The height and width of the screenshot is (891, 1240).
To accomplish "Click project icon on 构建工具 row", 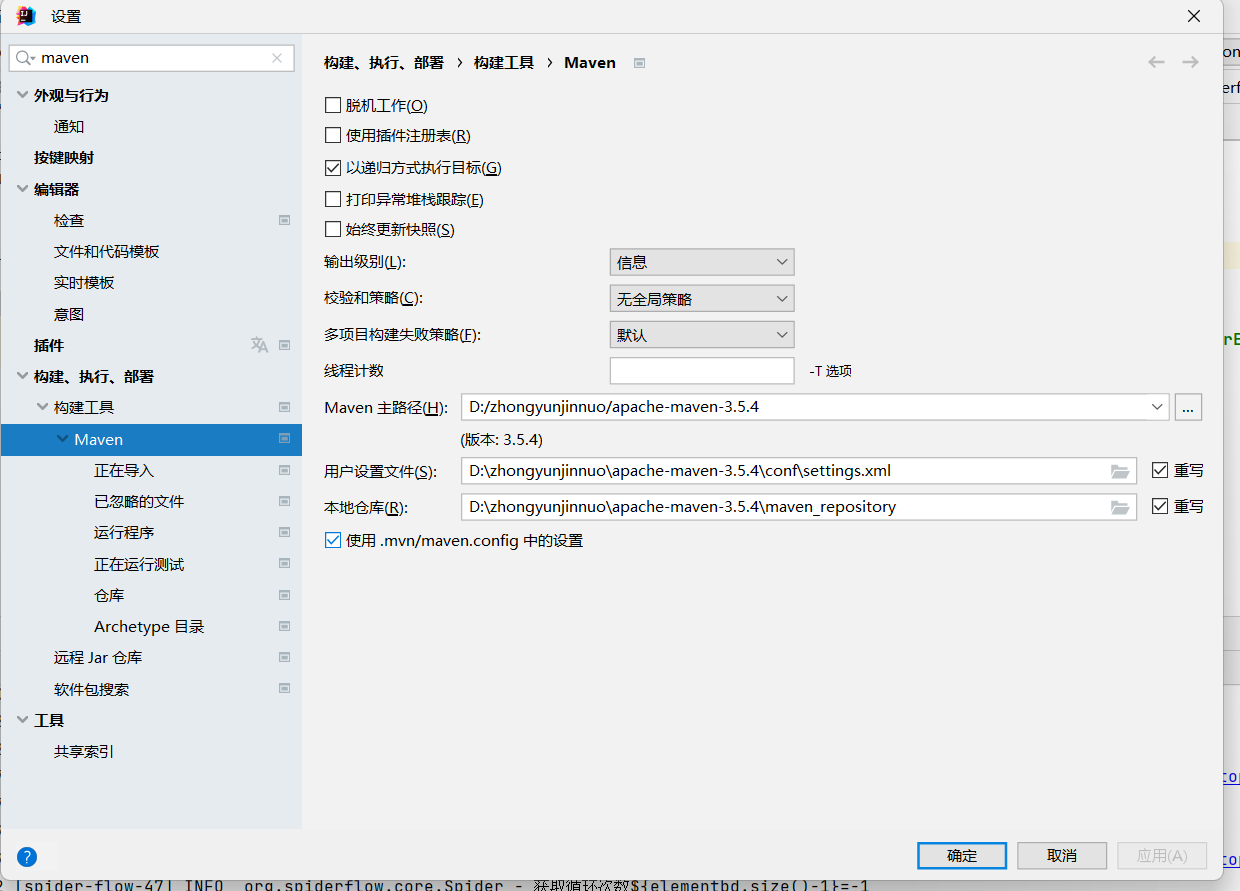I will [285, 407].
